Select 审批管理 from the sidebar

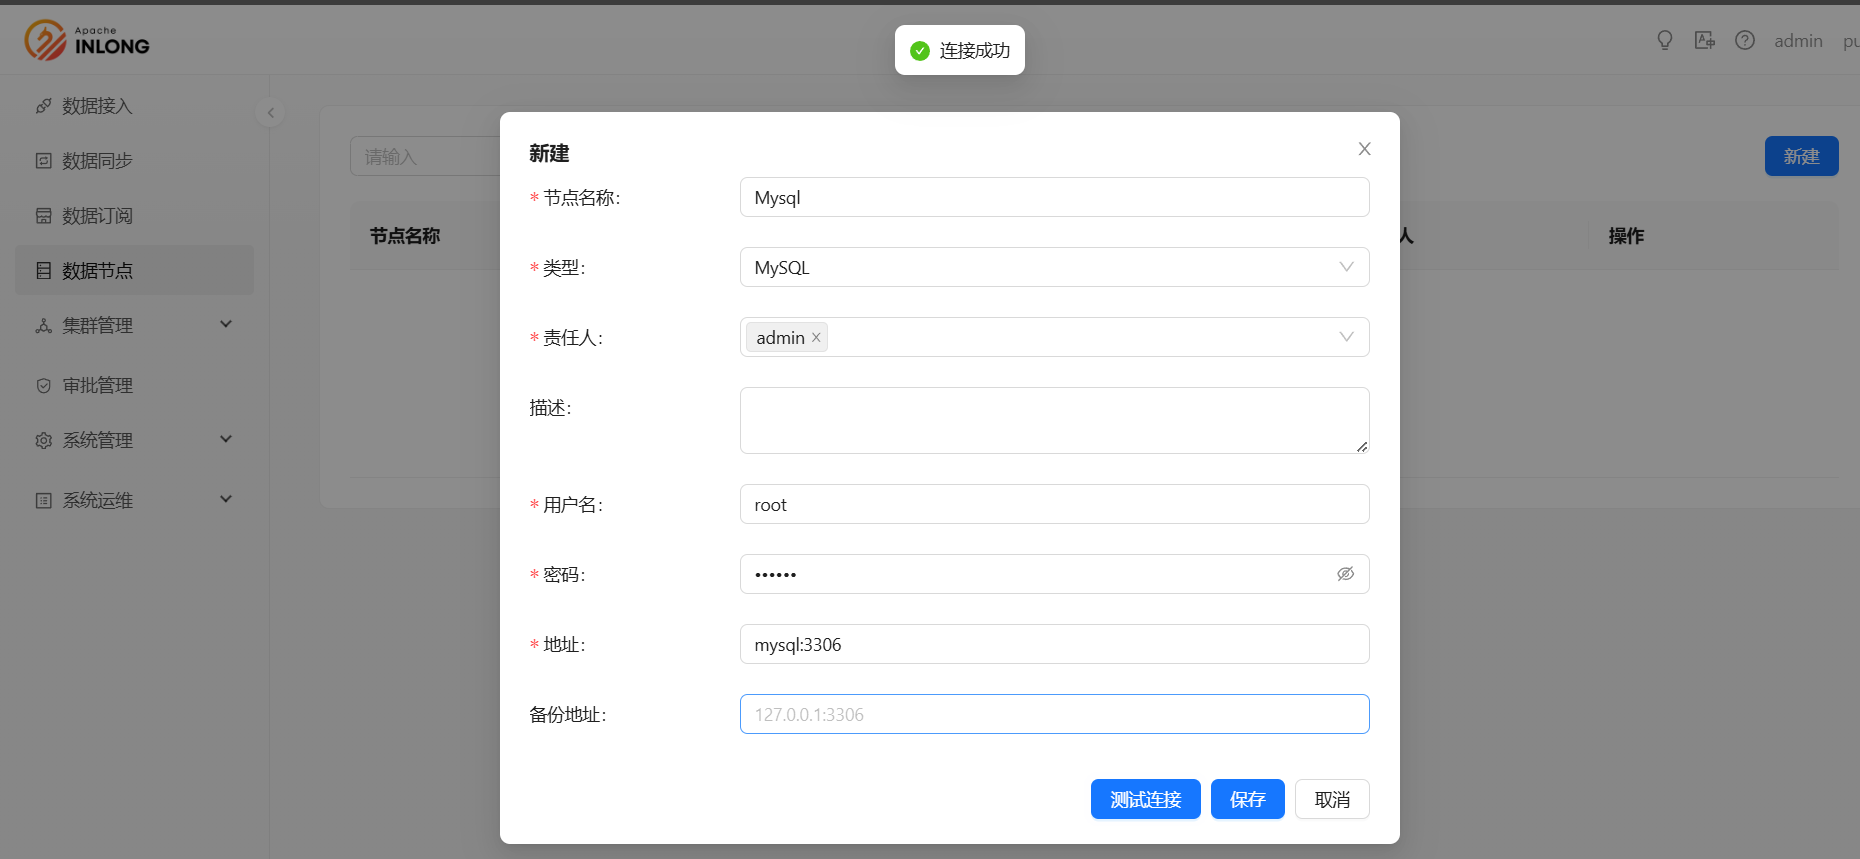pyautogui.click(x=97, y=386)
